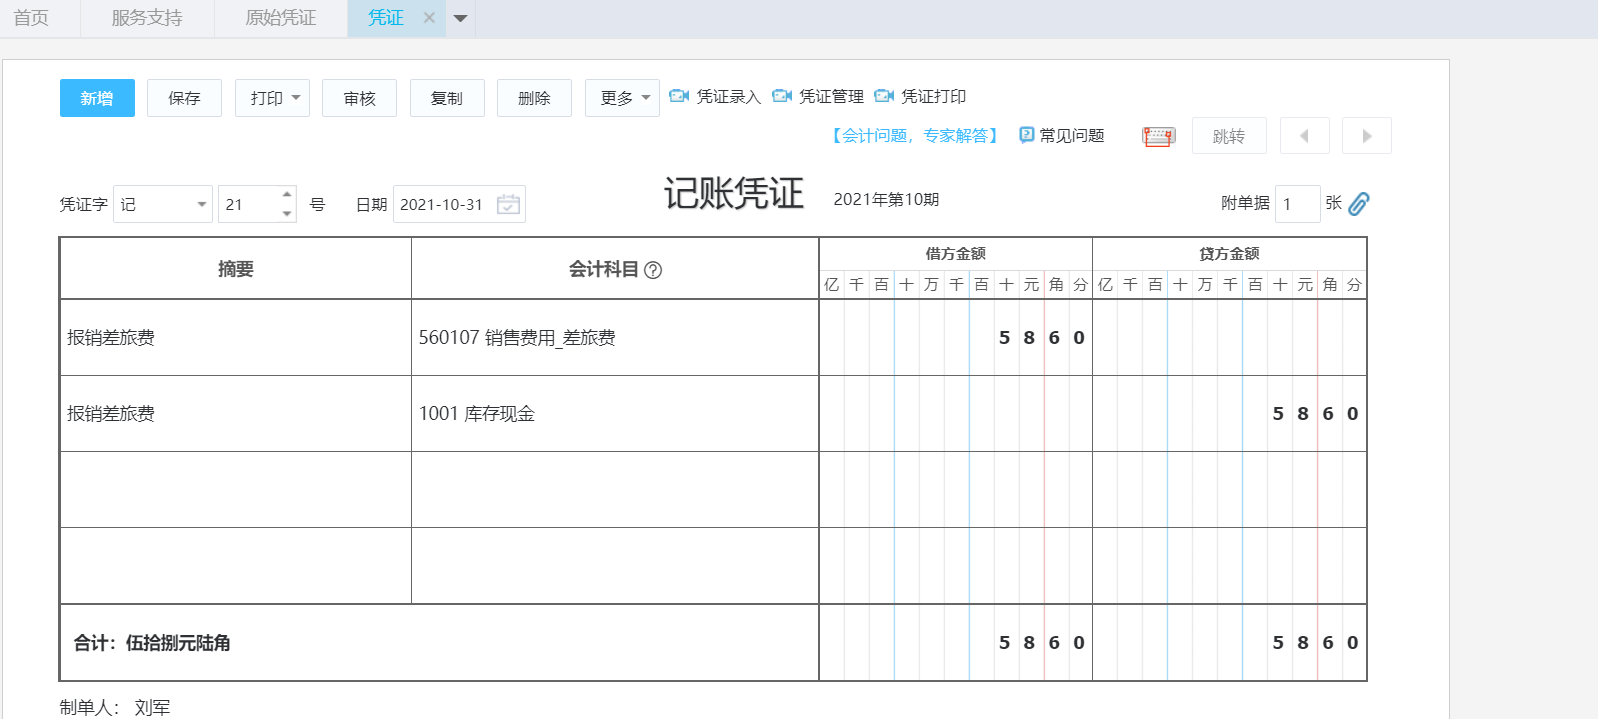Click the 凭证打印 video camera icon
Screen dimensions: 1598x719
[884, 96]
